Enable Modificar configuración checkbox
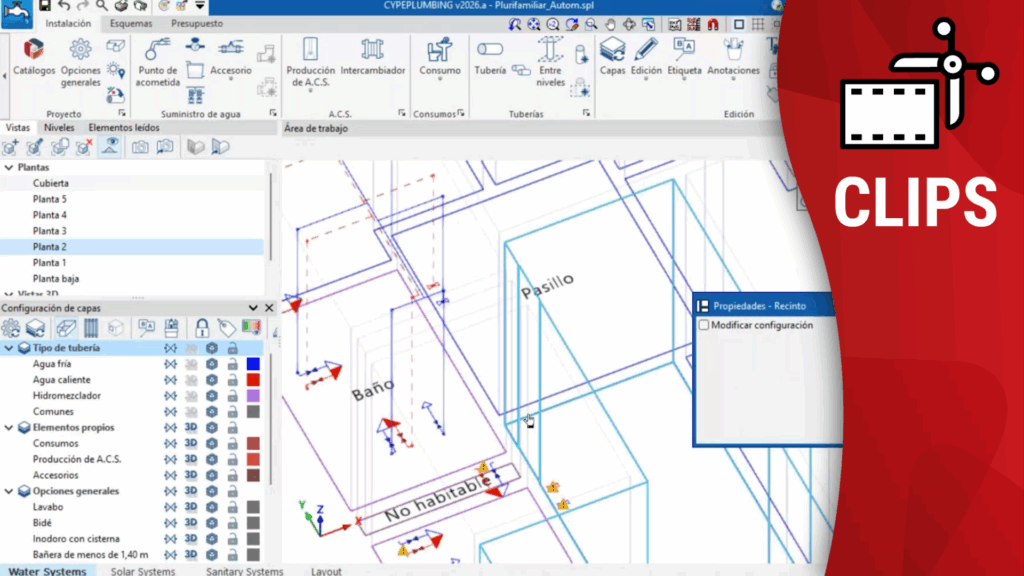The width and height of the screenshot is (1024, 576). [x=704, y=325]
